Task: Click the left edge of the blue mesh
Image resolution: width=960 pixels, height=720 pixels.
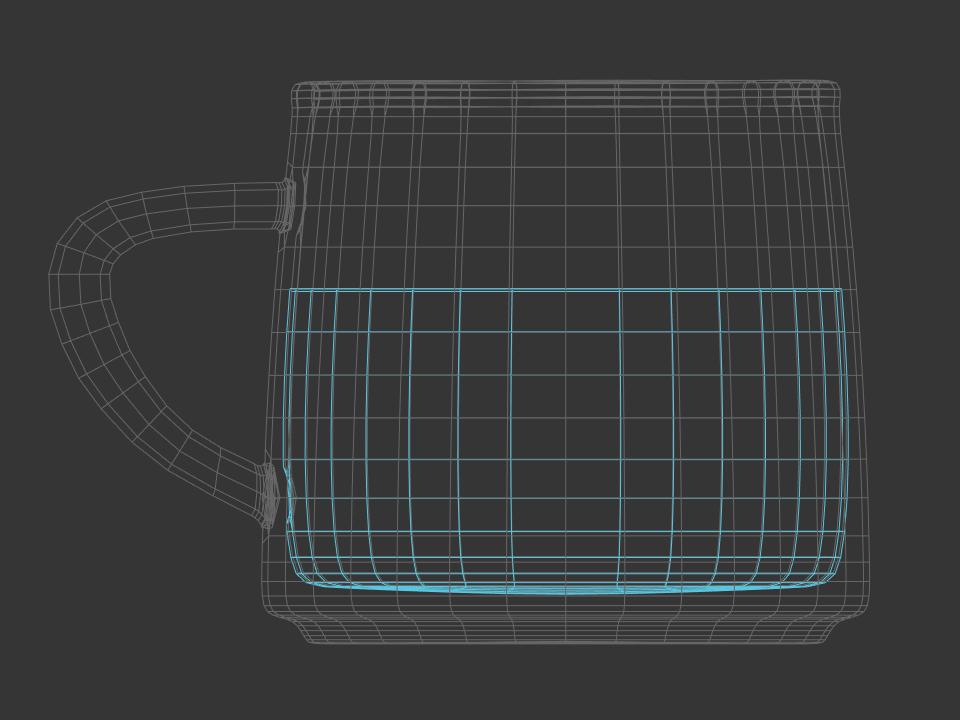Action: [287, 400]
